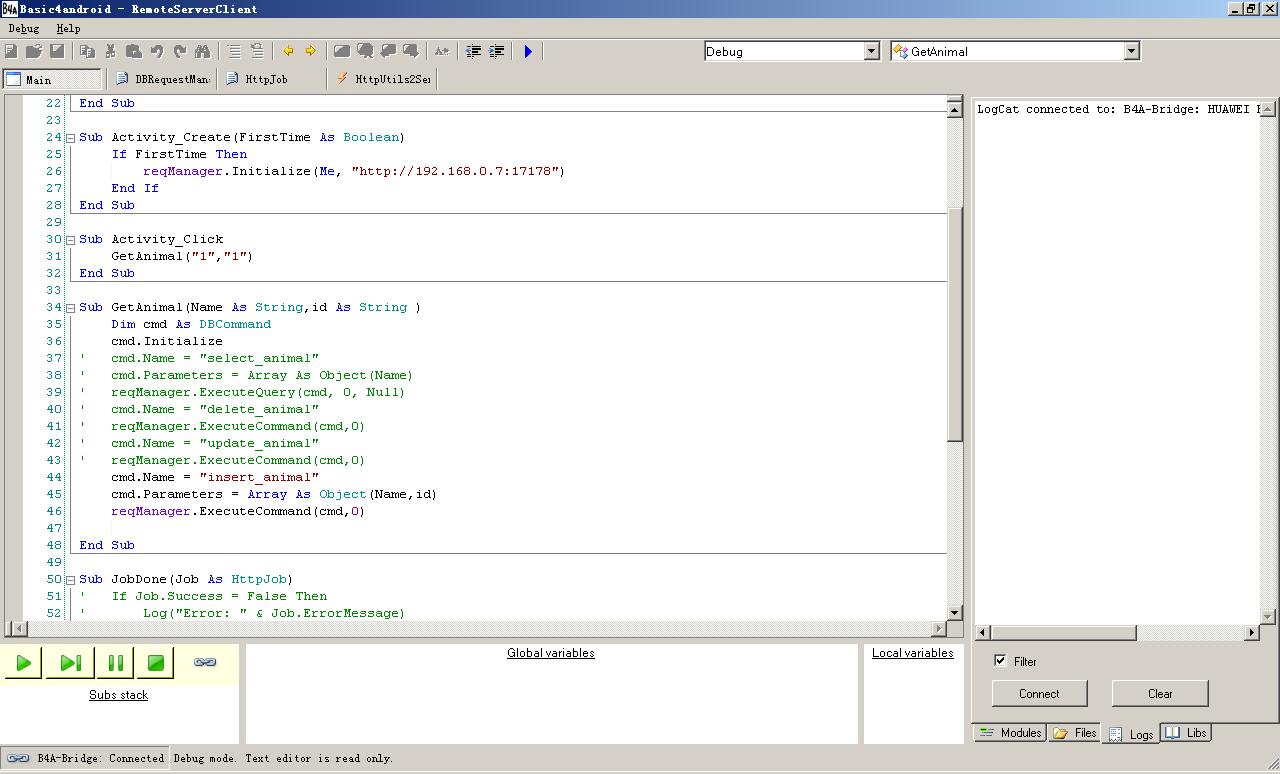Click the yellow navigate back arrow

pyautogui.click(x=288, y=51)
